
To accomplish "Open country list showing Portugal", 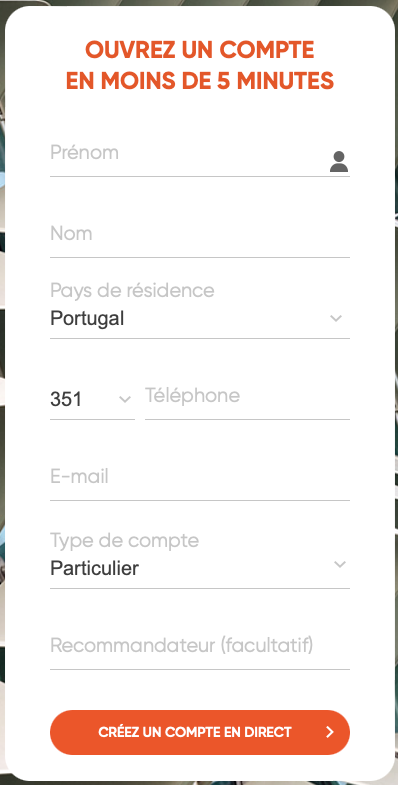I will [200, 319].
